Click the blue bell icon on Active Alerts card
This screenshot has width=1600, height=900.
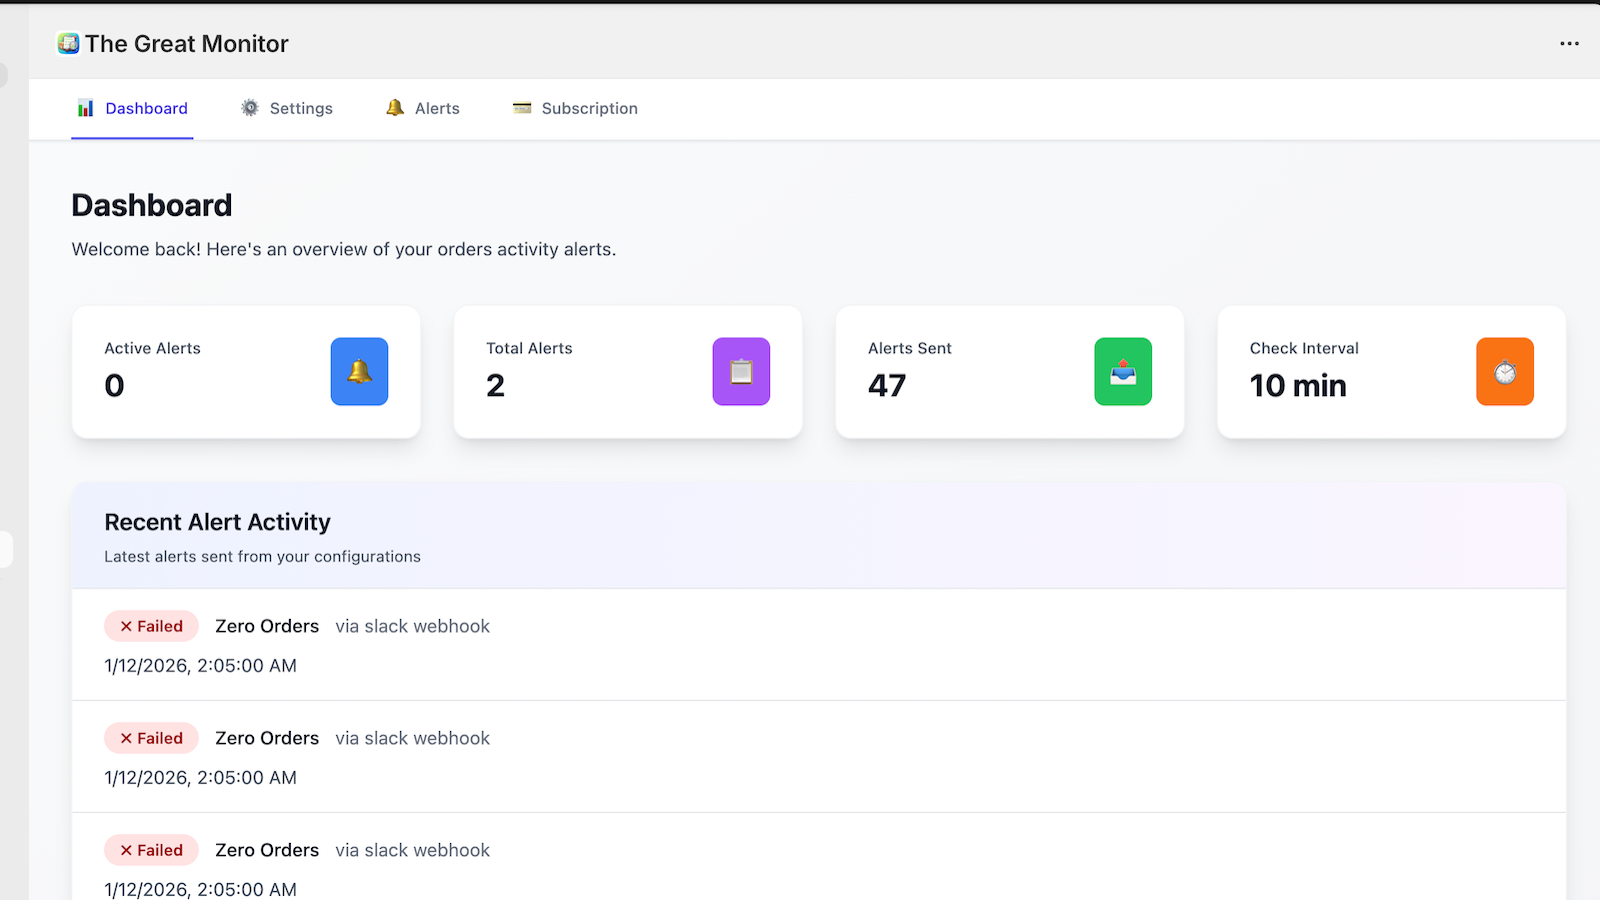tap(359, 371)
